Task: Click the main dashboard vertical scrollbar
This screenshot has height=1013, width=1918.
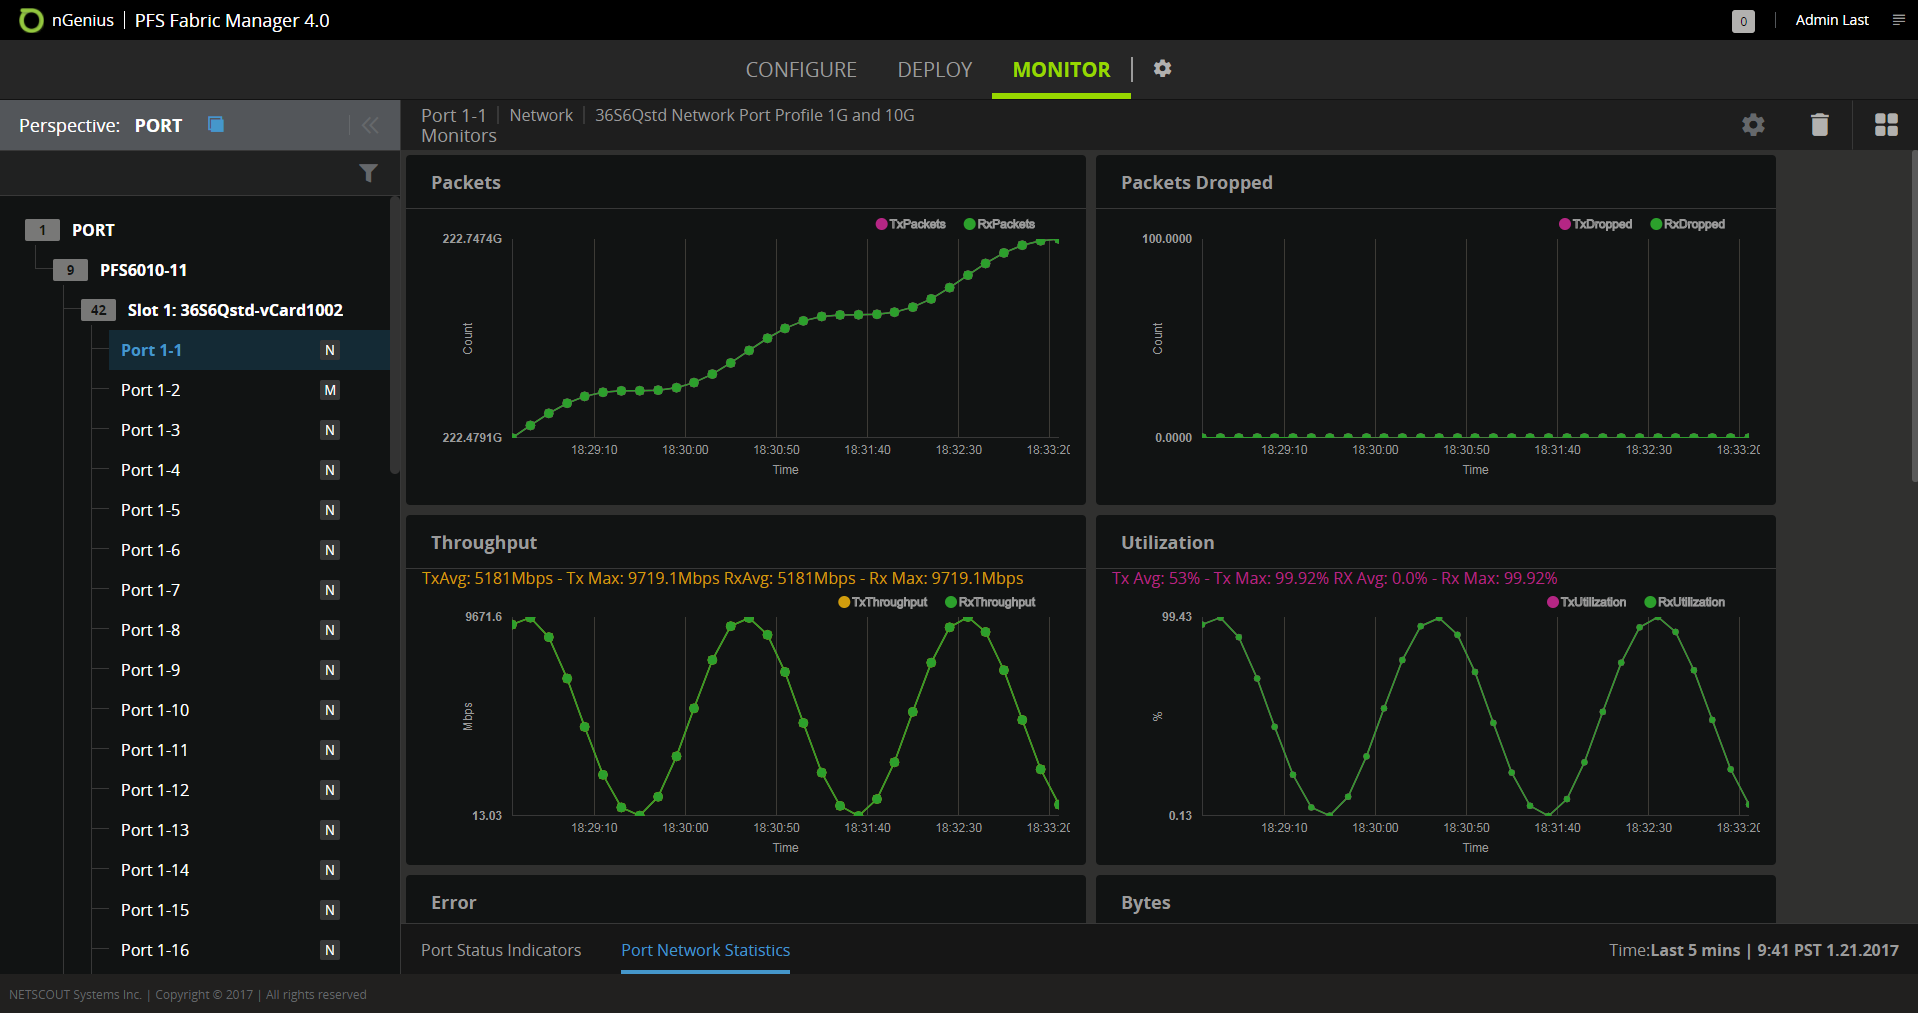Action: [1914, 317]
